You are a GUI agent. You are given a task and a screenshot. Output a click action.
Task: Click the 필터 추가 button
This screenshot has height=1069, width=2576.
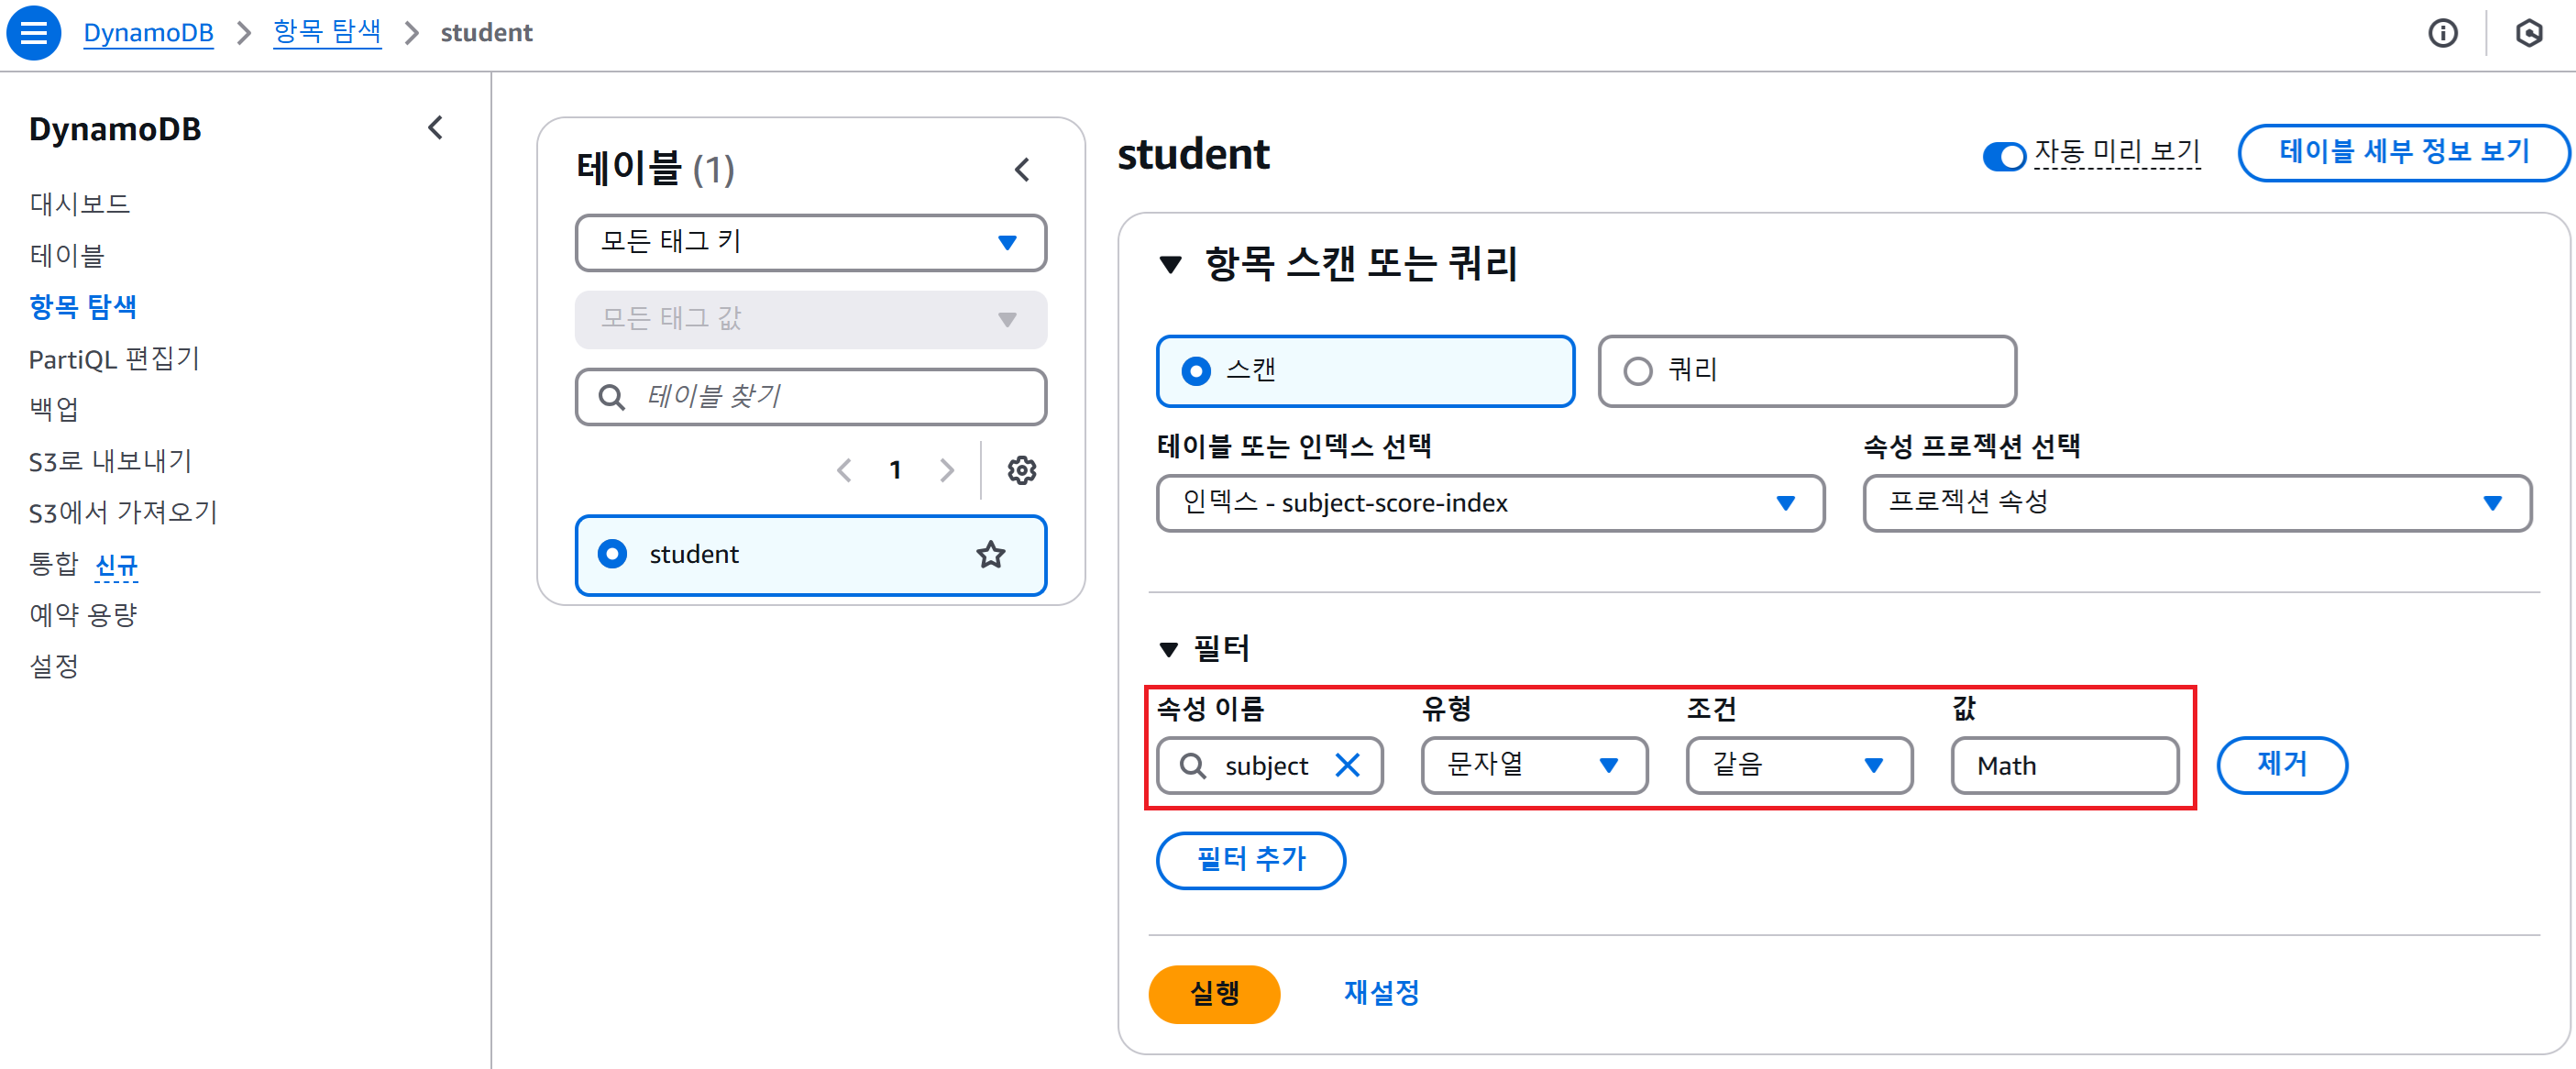coord(1250,860)
